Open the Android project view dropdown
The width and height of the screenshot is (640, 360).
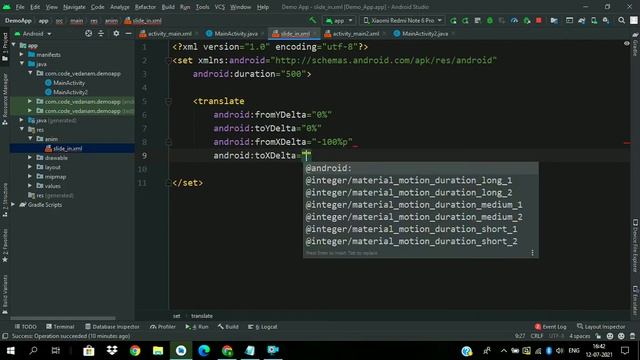tap(33, 33)
